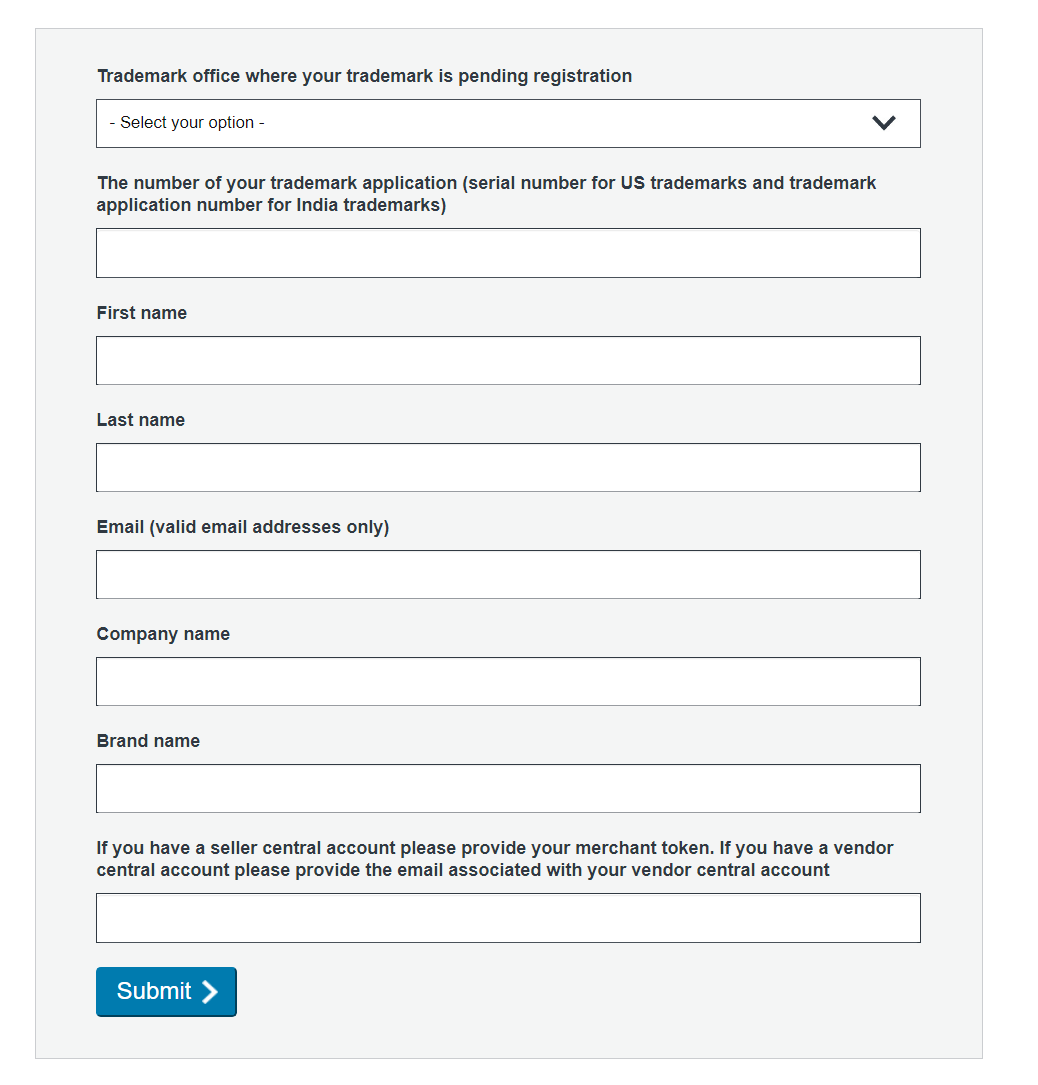This screenshot has width=1038, height=1085.
Task: Click the '- Select your option -' text
Action: [x=187, y=123]
